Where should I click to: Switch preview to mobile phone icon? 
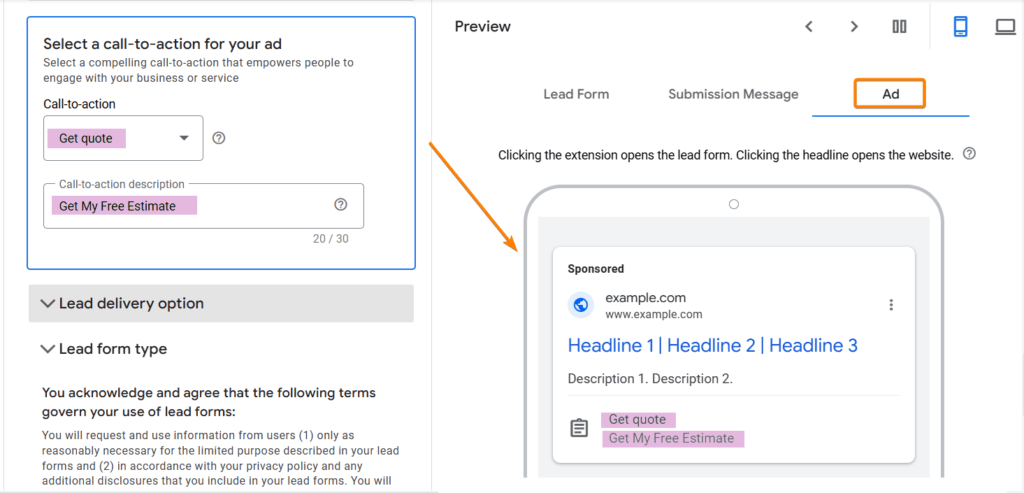tap(960, 27)
